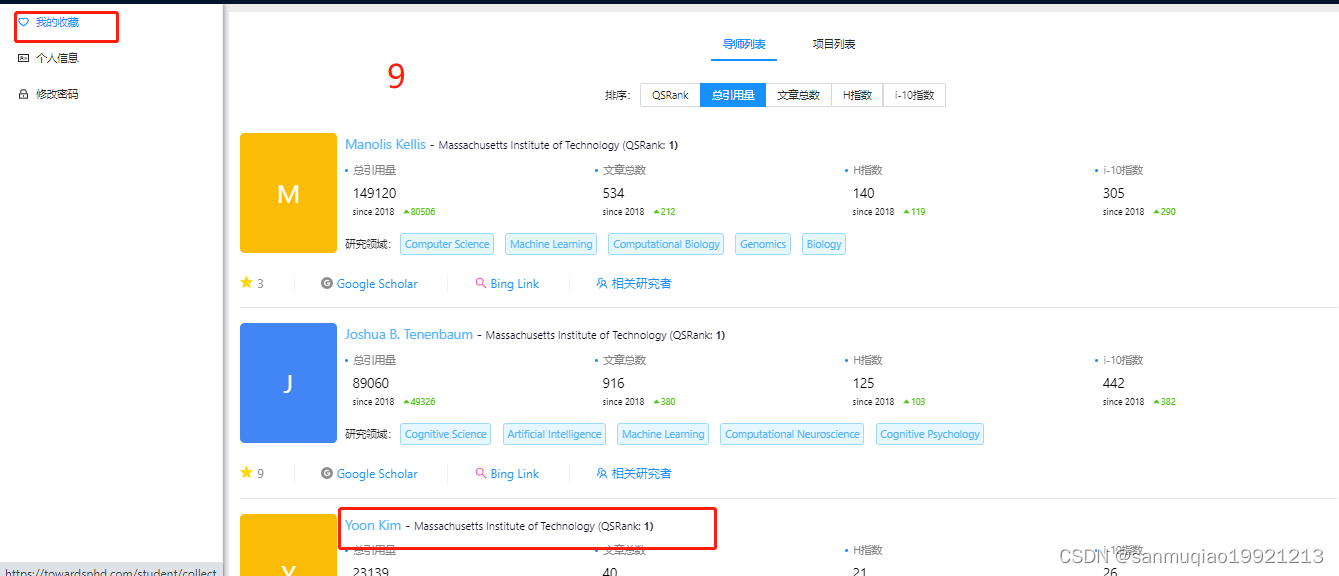
Task: Sort by QSRank
Action: [x=670, y=95]
